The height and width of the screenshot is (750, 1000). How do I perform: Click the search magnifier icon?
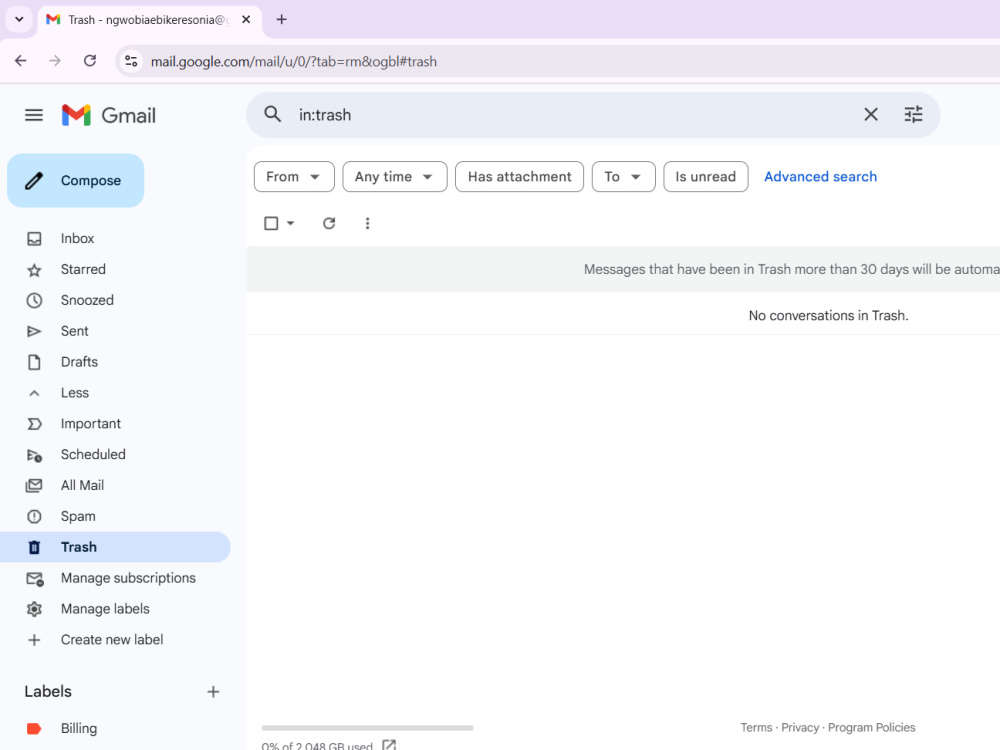272,115
